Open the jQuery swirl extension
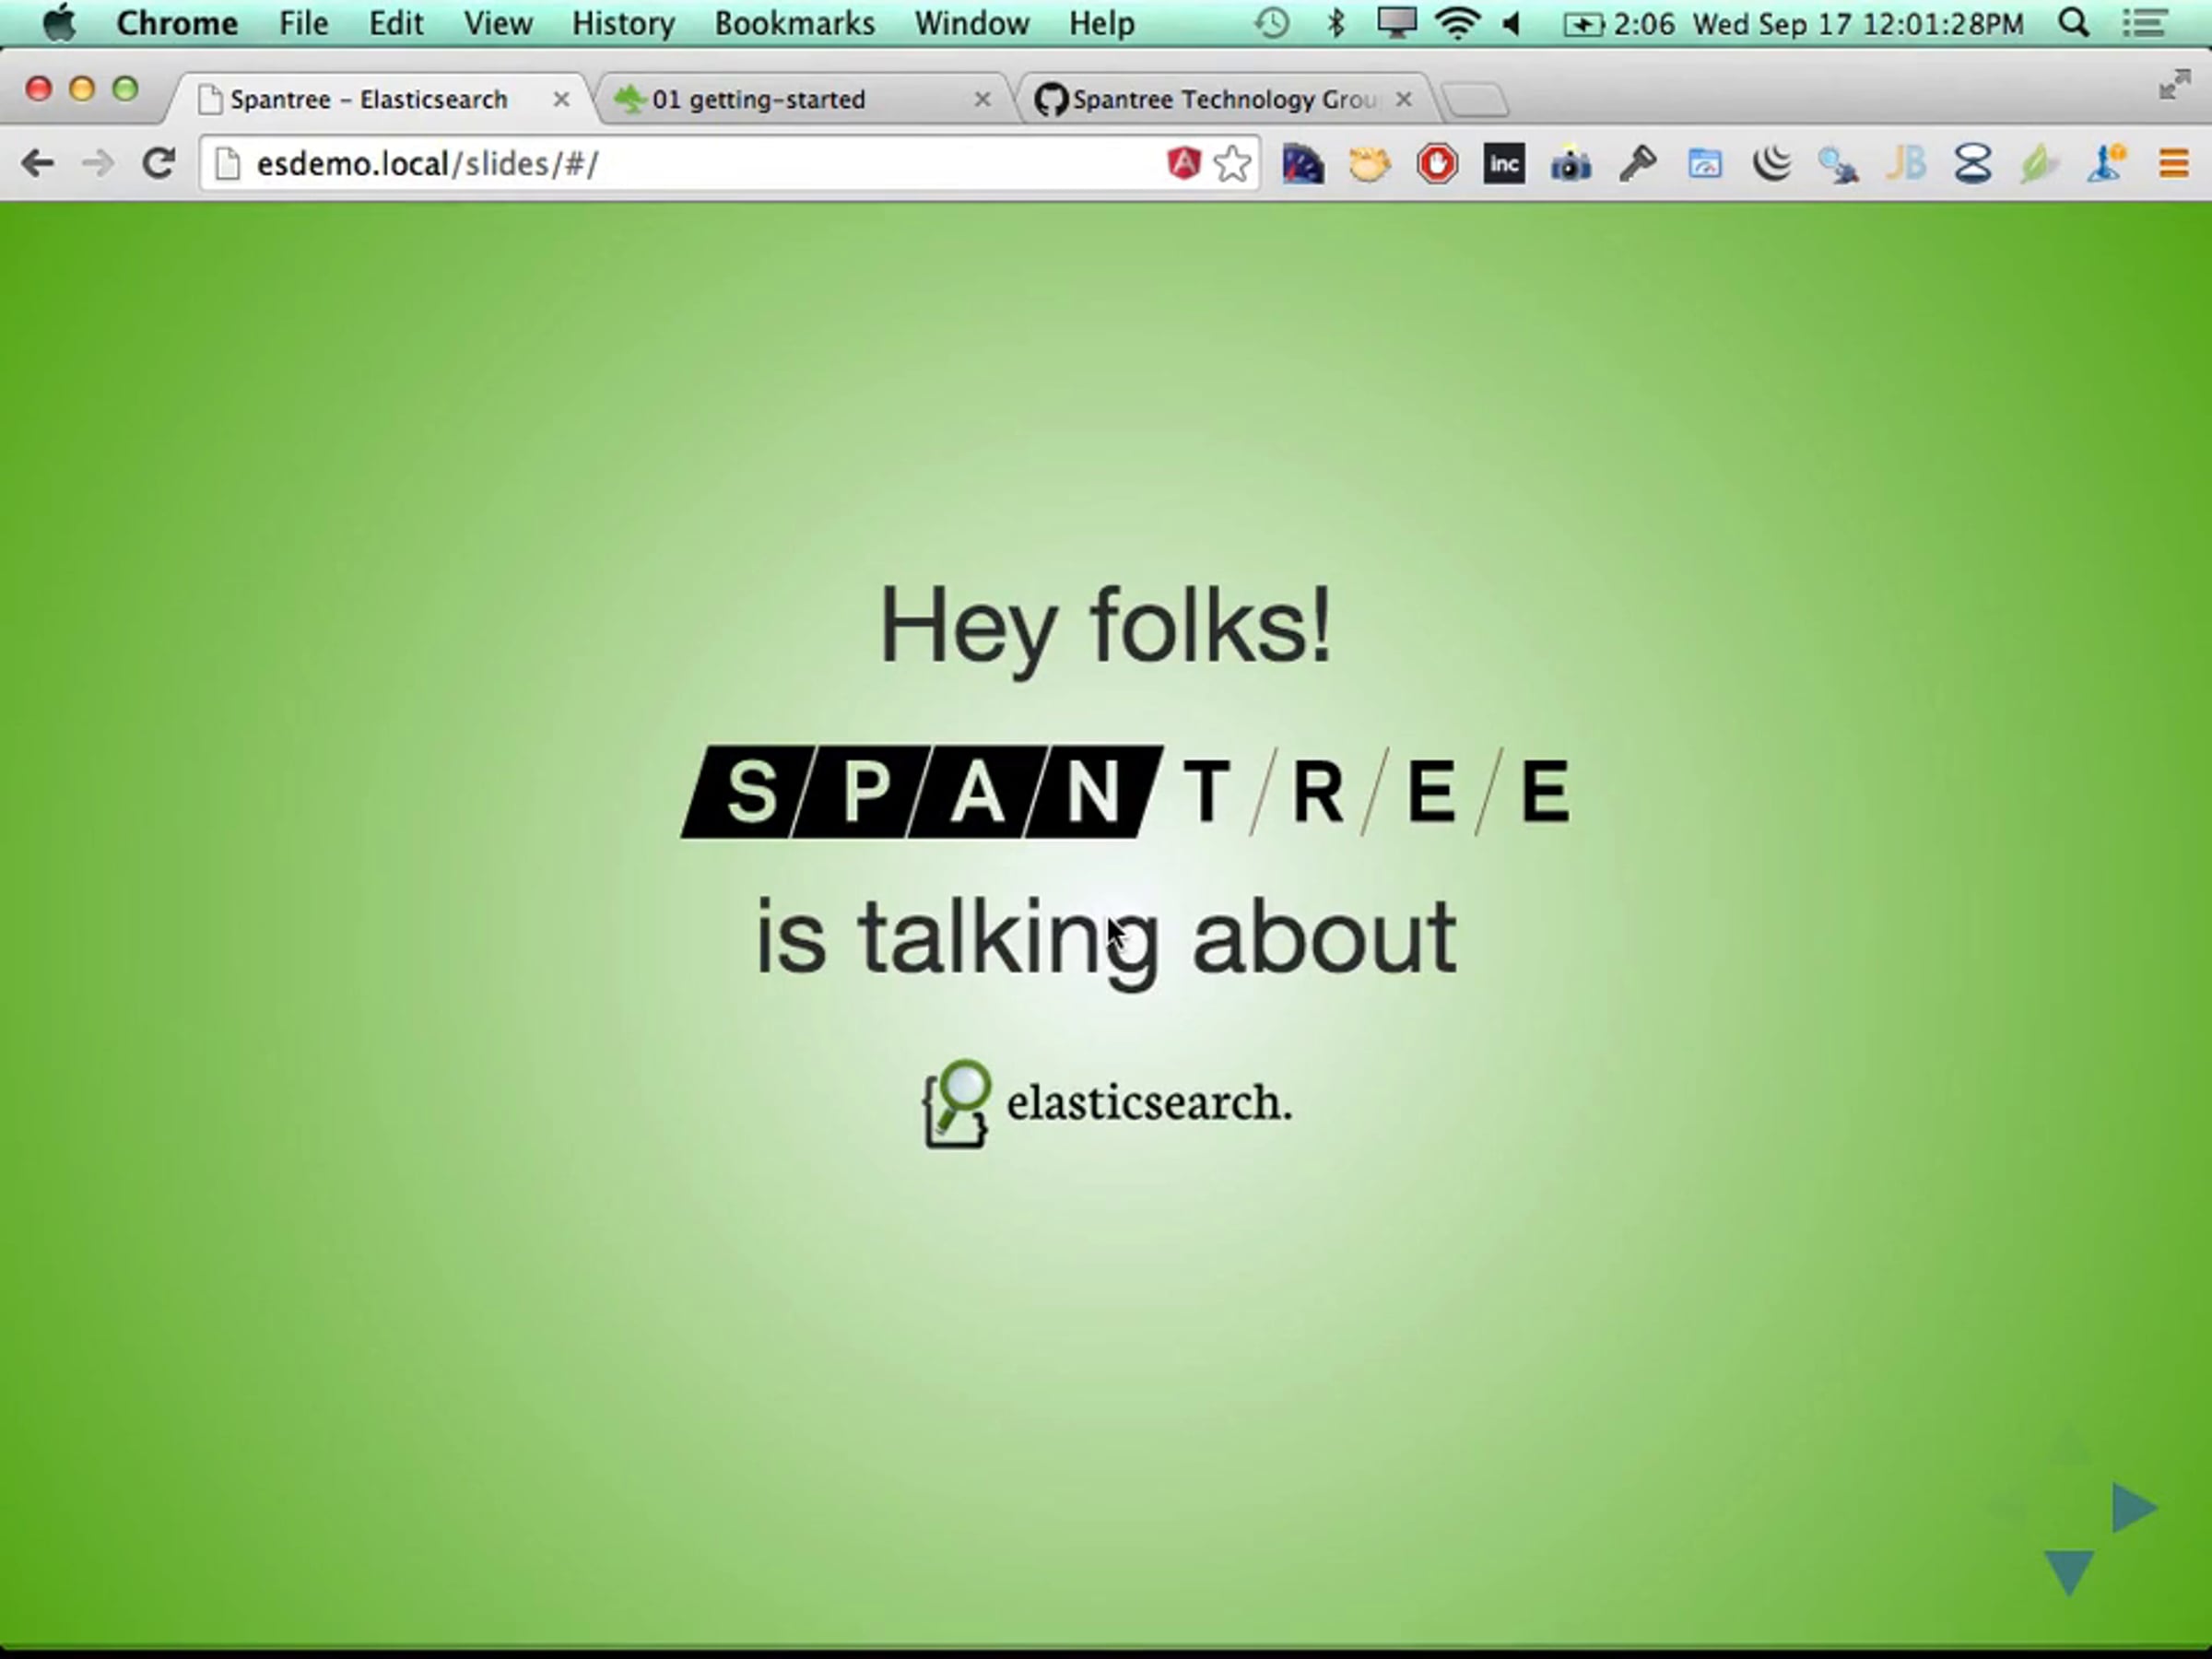Screen dimensions: 2212x1659 (1772, 164)
